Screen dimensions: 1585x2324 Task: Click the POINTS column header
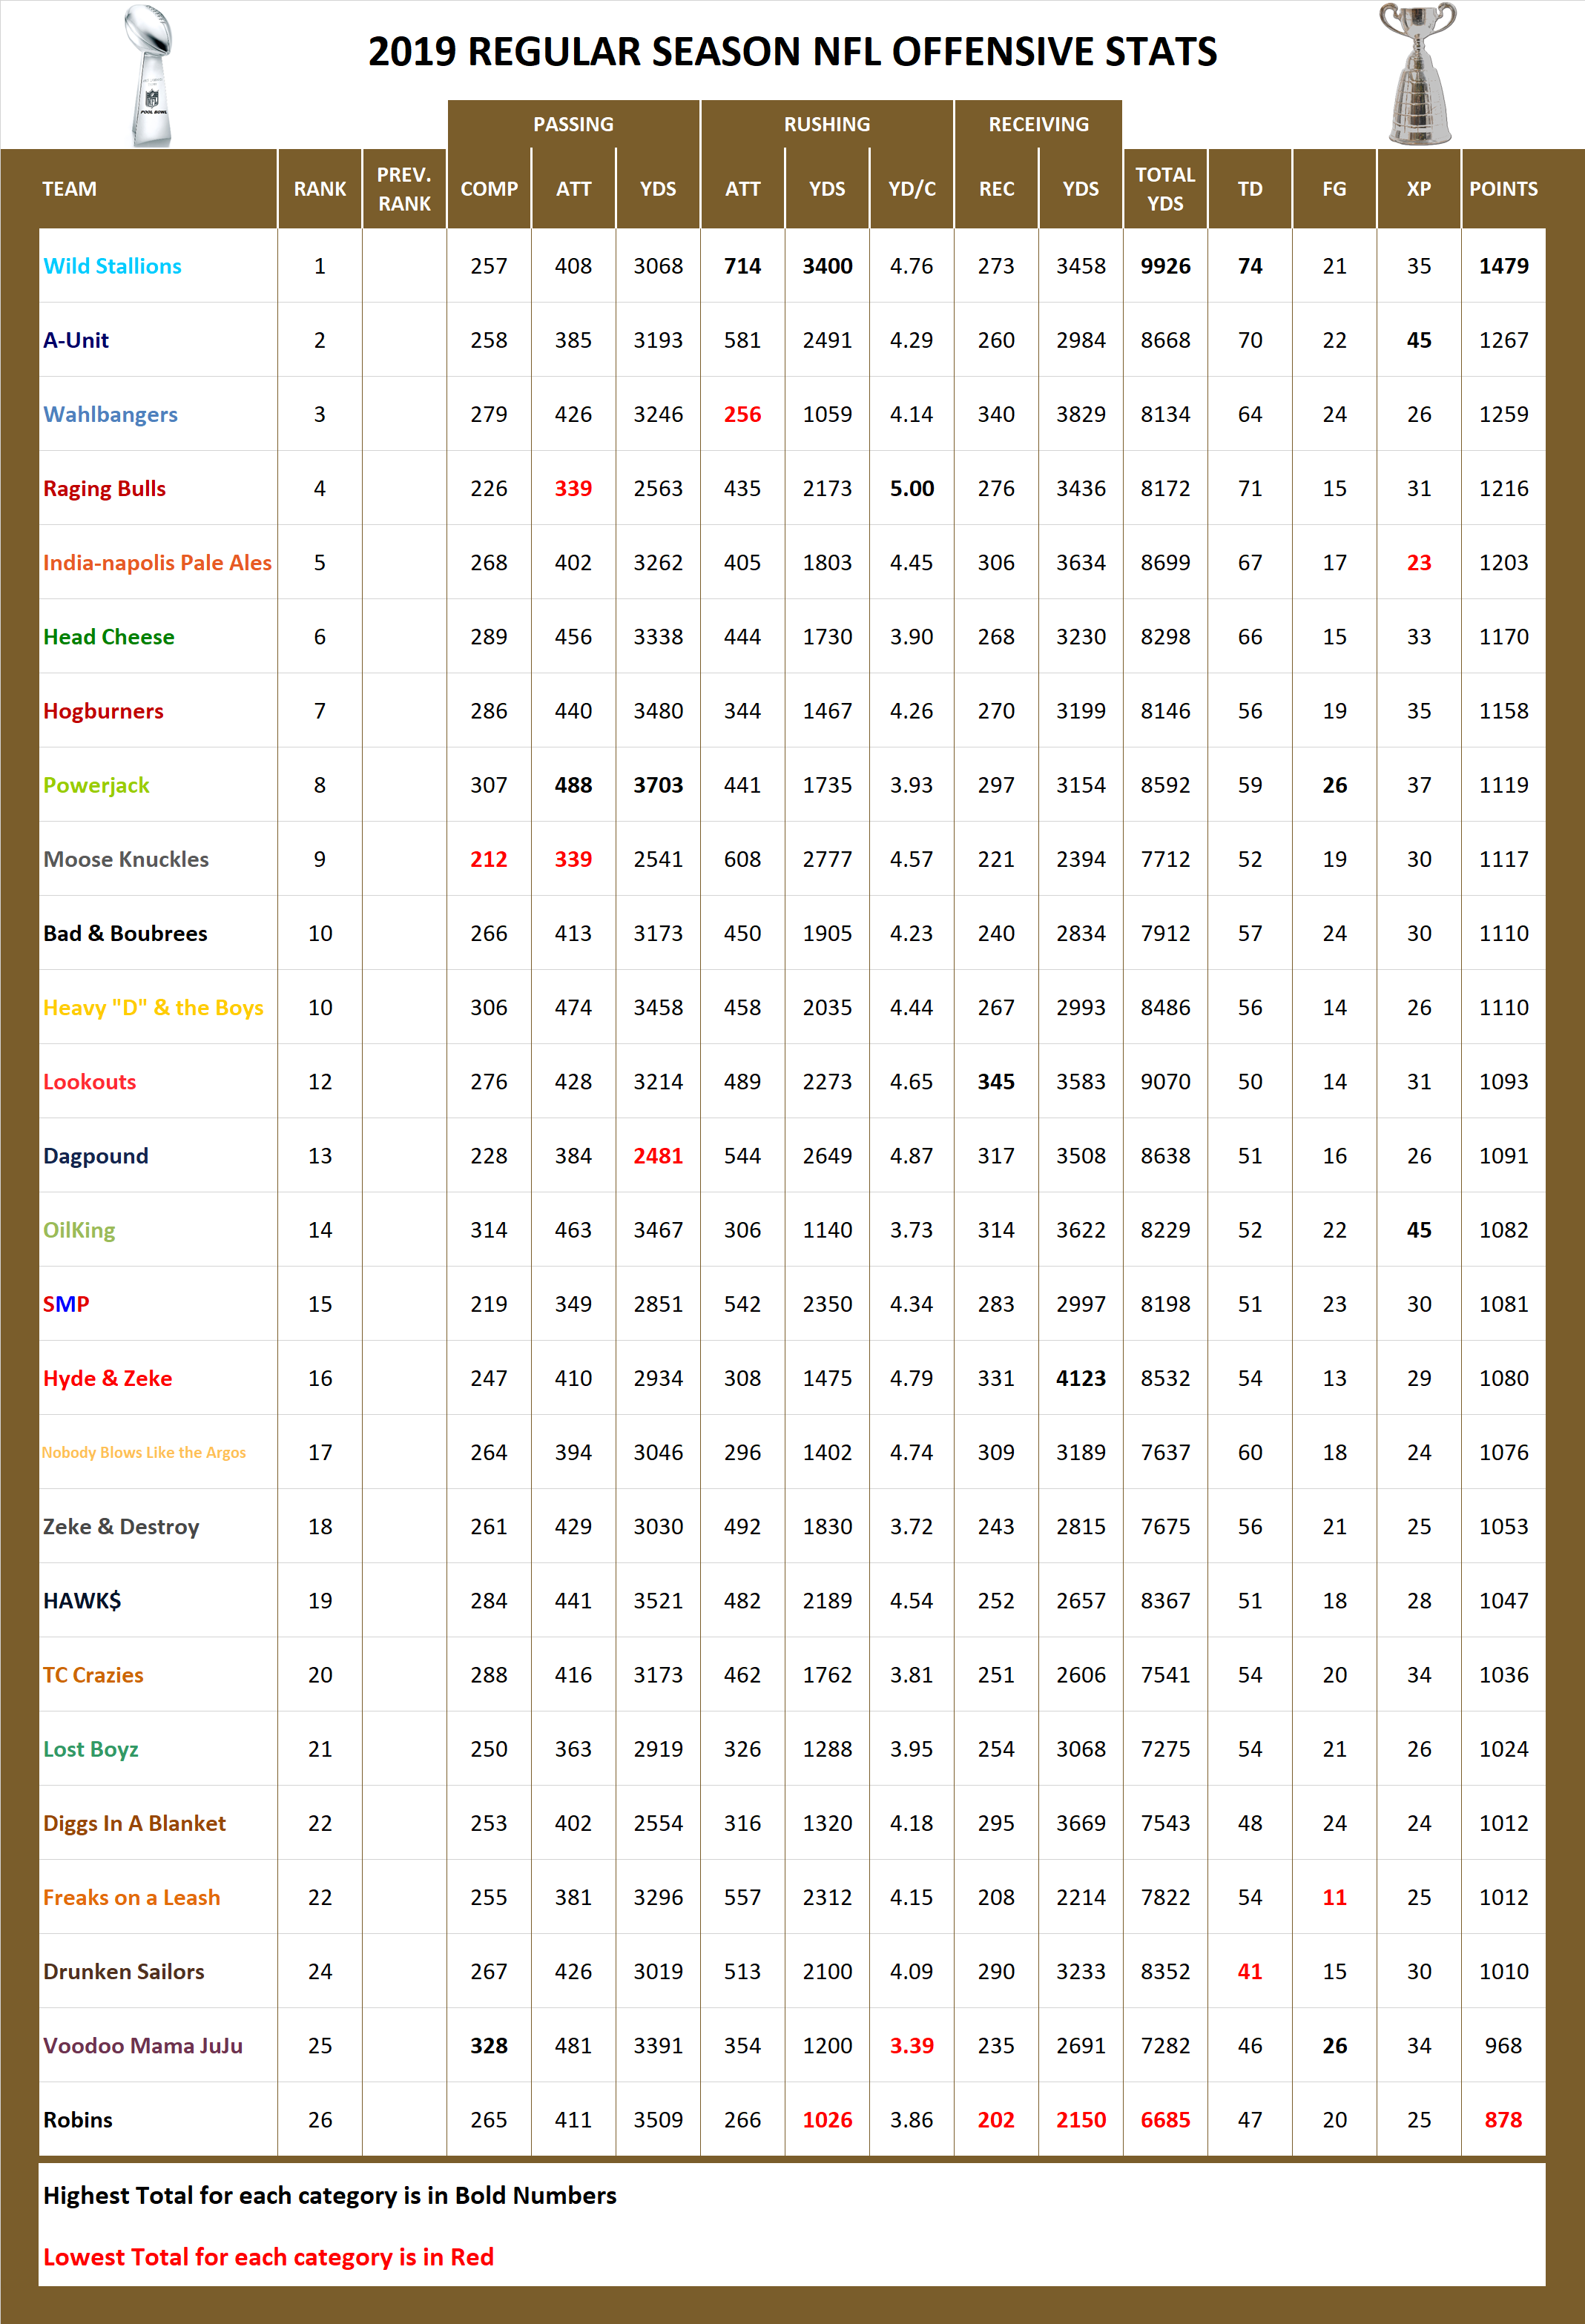click(1504, 188)
